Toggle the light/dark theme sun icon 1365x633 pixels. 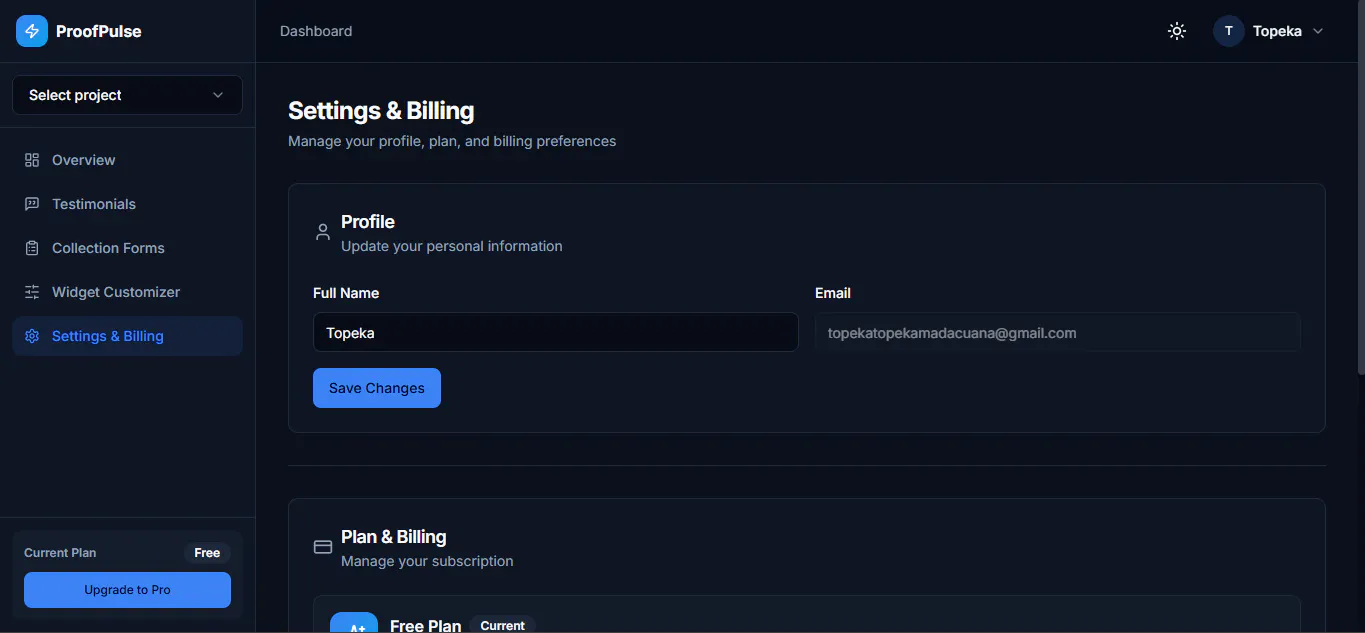click(1177, 31)
